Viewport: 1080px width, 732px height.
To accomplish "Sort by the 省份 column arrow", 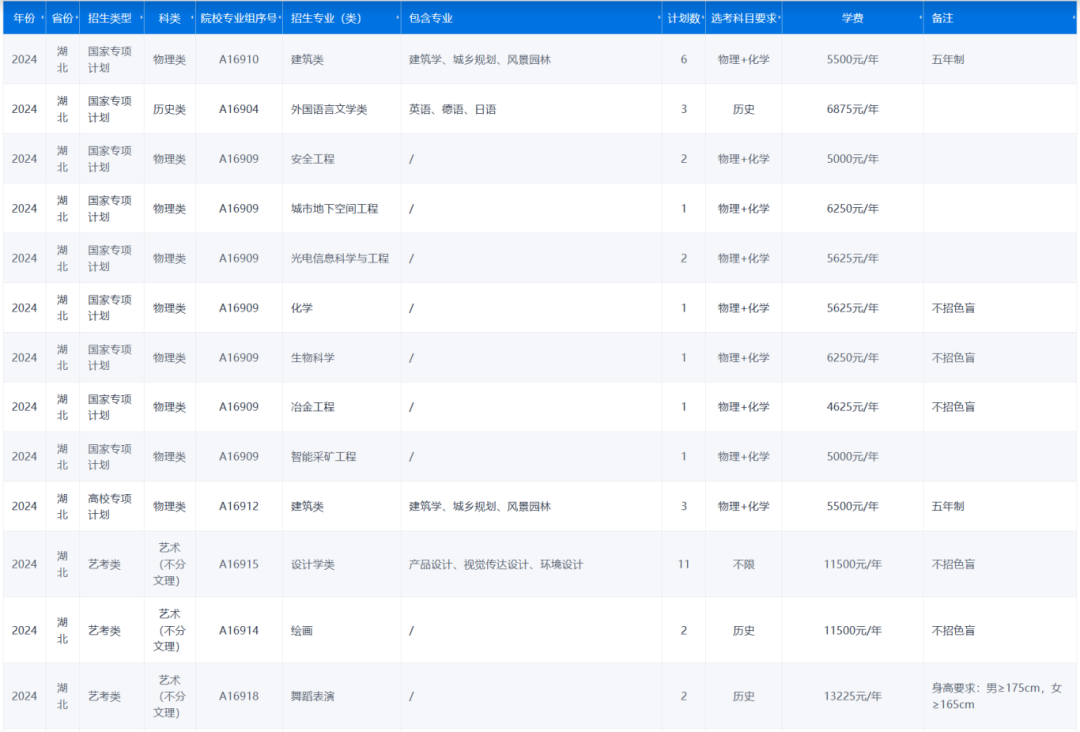I will tap(76, 18).
